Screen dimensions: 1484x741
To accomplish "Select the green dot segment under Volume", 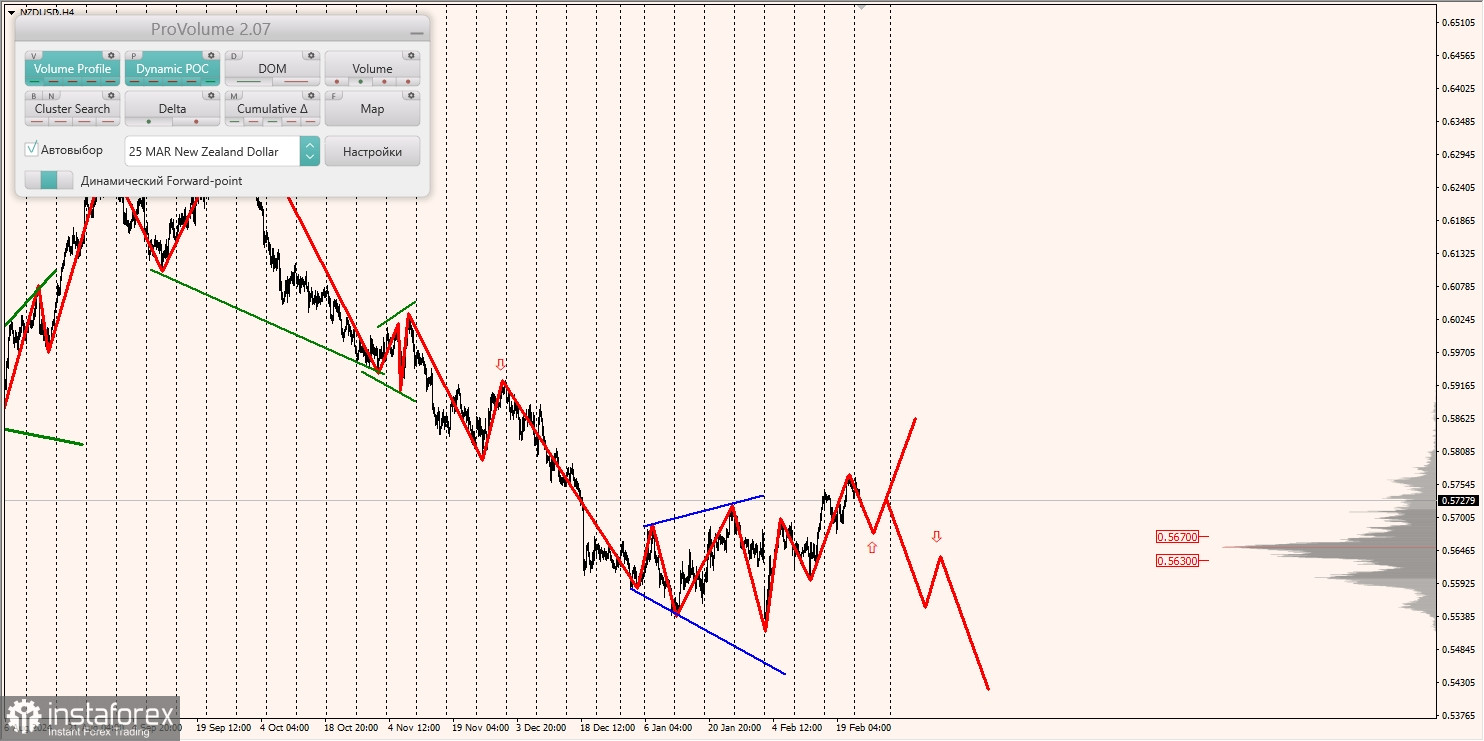I will (x=360, y=81).
